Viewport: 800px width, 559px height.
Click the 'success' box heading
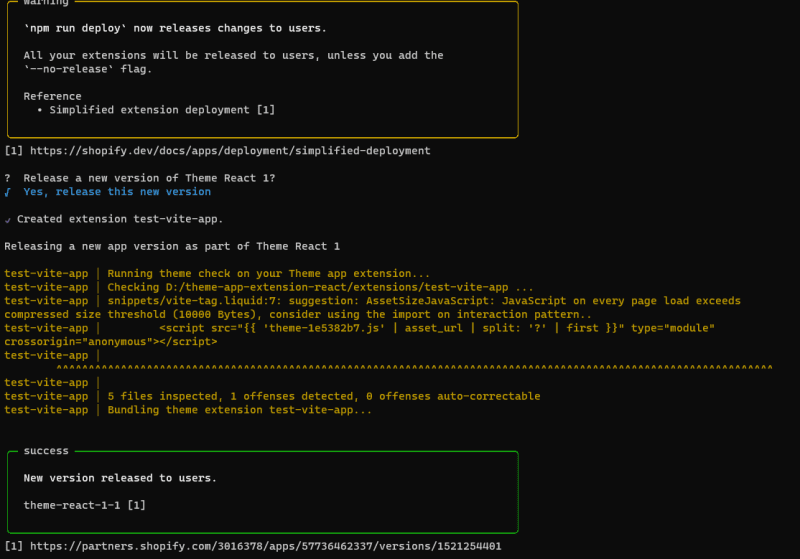[46, 451]
